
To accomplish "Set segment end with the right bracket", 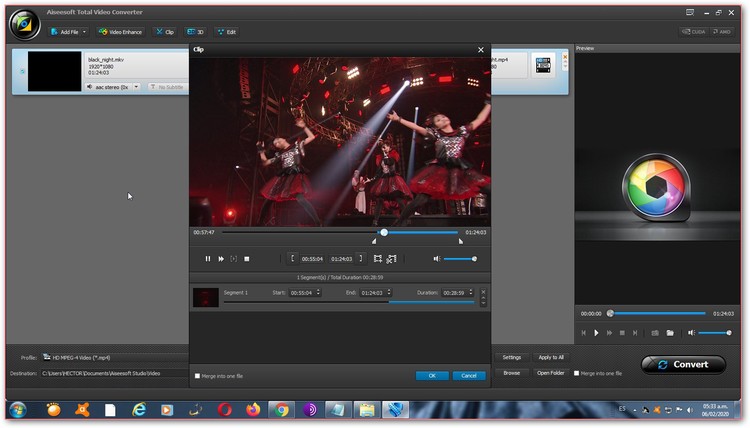I will (x=361, y=258).
